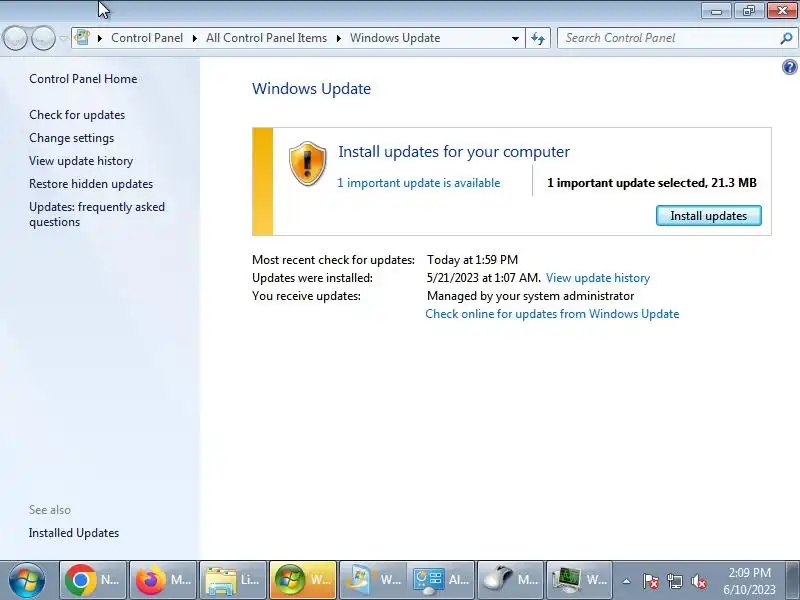Expand the arrow after All Control Panel Items
This screenshot has width=800, height=600.
pyautogui.click(x=338, y=38)
